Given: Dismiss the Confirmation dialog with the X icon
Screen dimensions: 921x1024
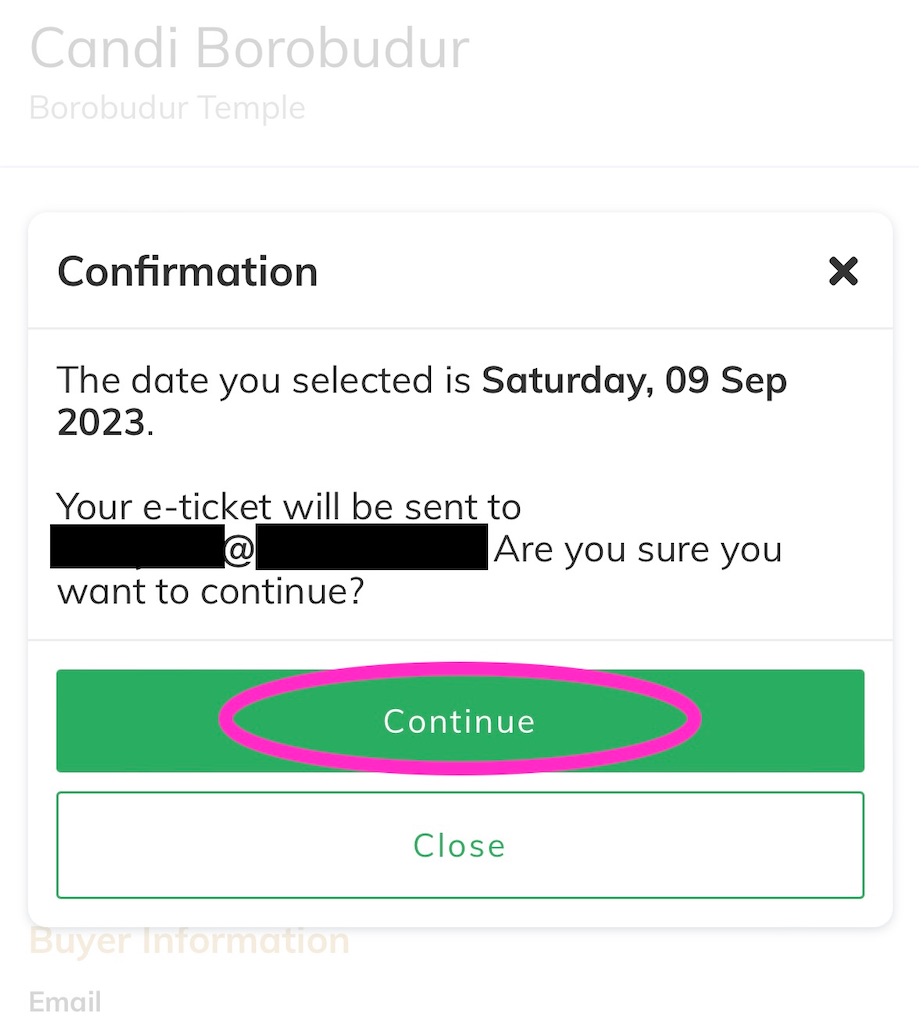Looking at the screenshot, I should [843, 271].
